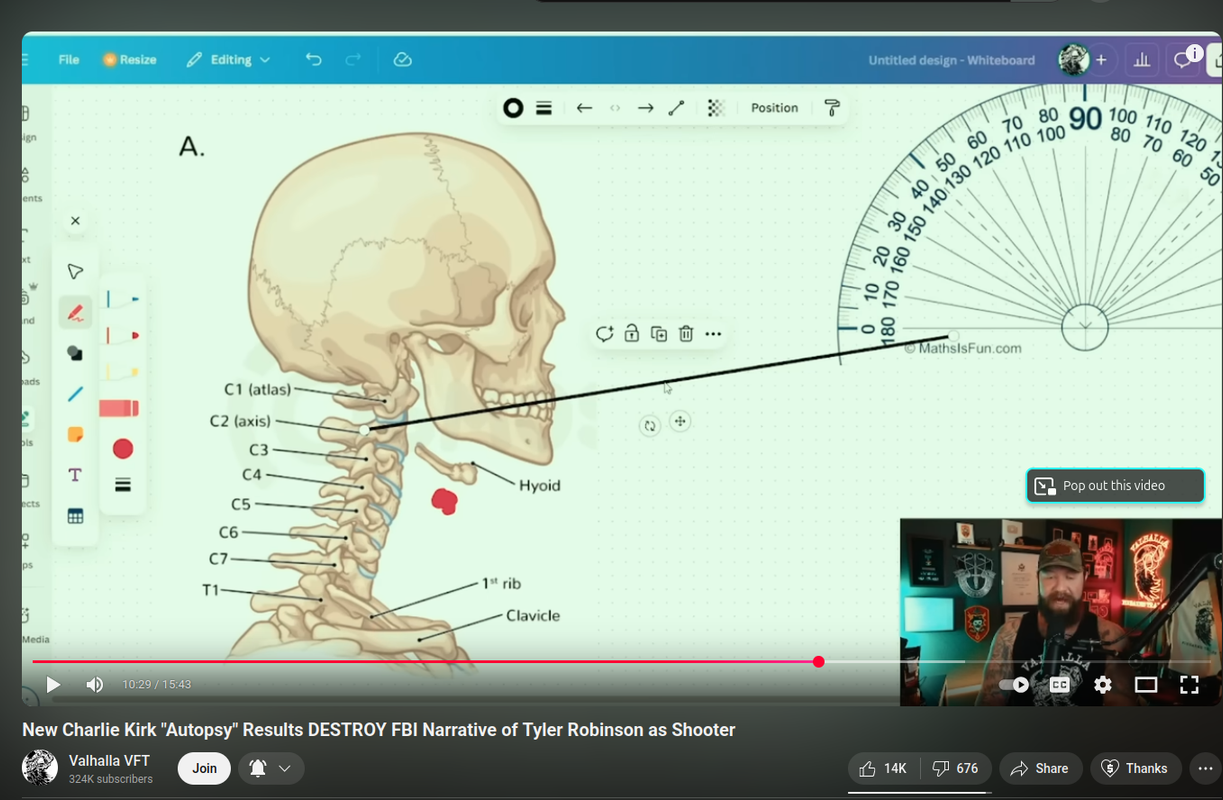Open the comments speech bubble icon
Viewport: 1223px width, 800px height.
pyautogui.click(x=1183, y=60)
